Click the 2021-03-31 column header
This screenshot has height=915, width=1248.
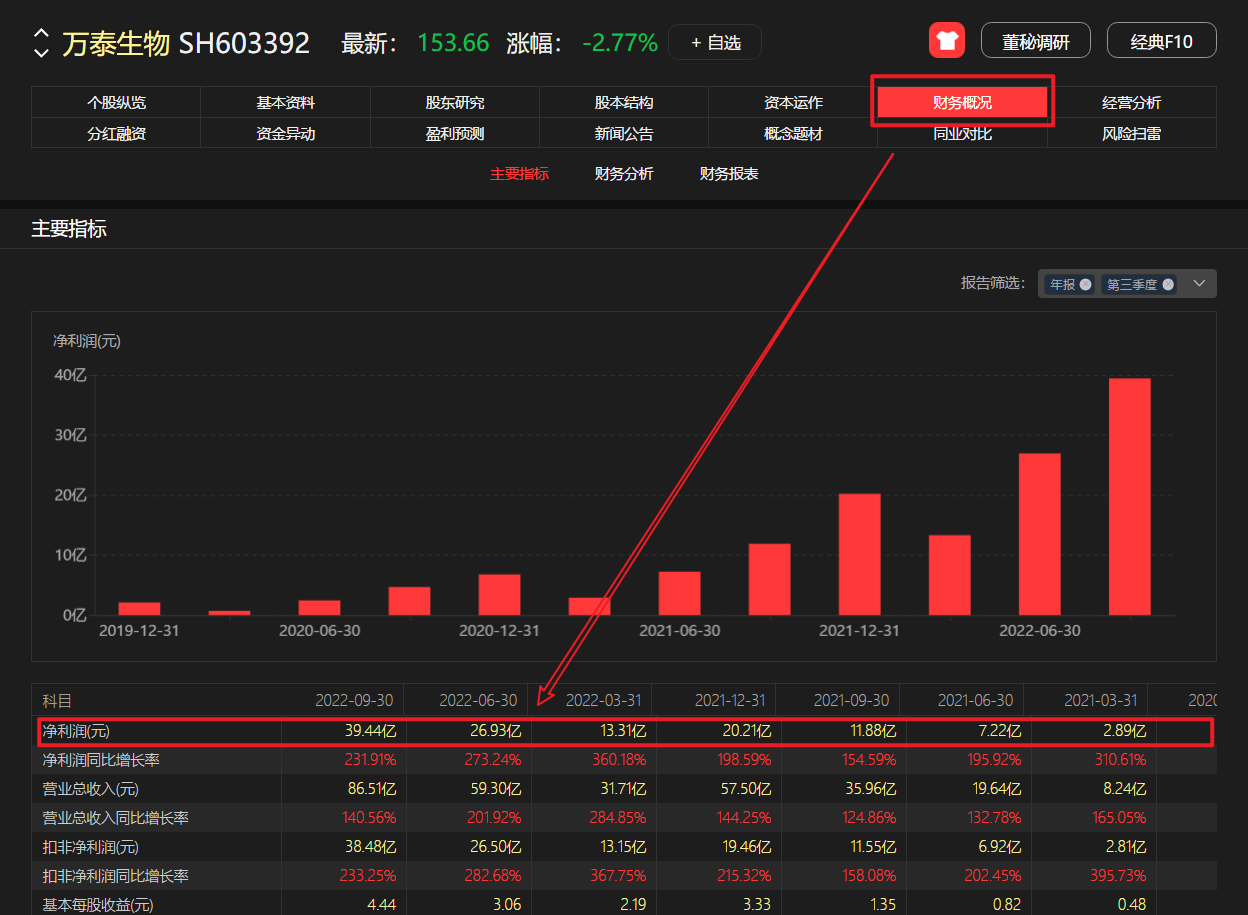(x=1102, y=701)
